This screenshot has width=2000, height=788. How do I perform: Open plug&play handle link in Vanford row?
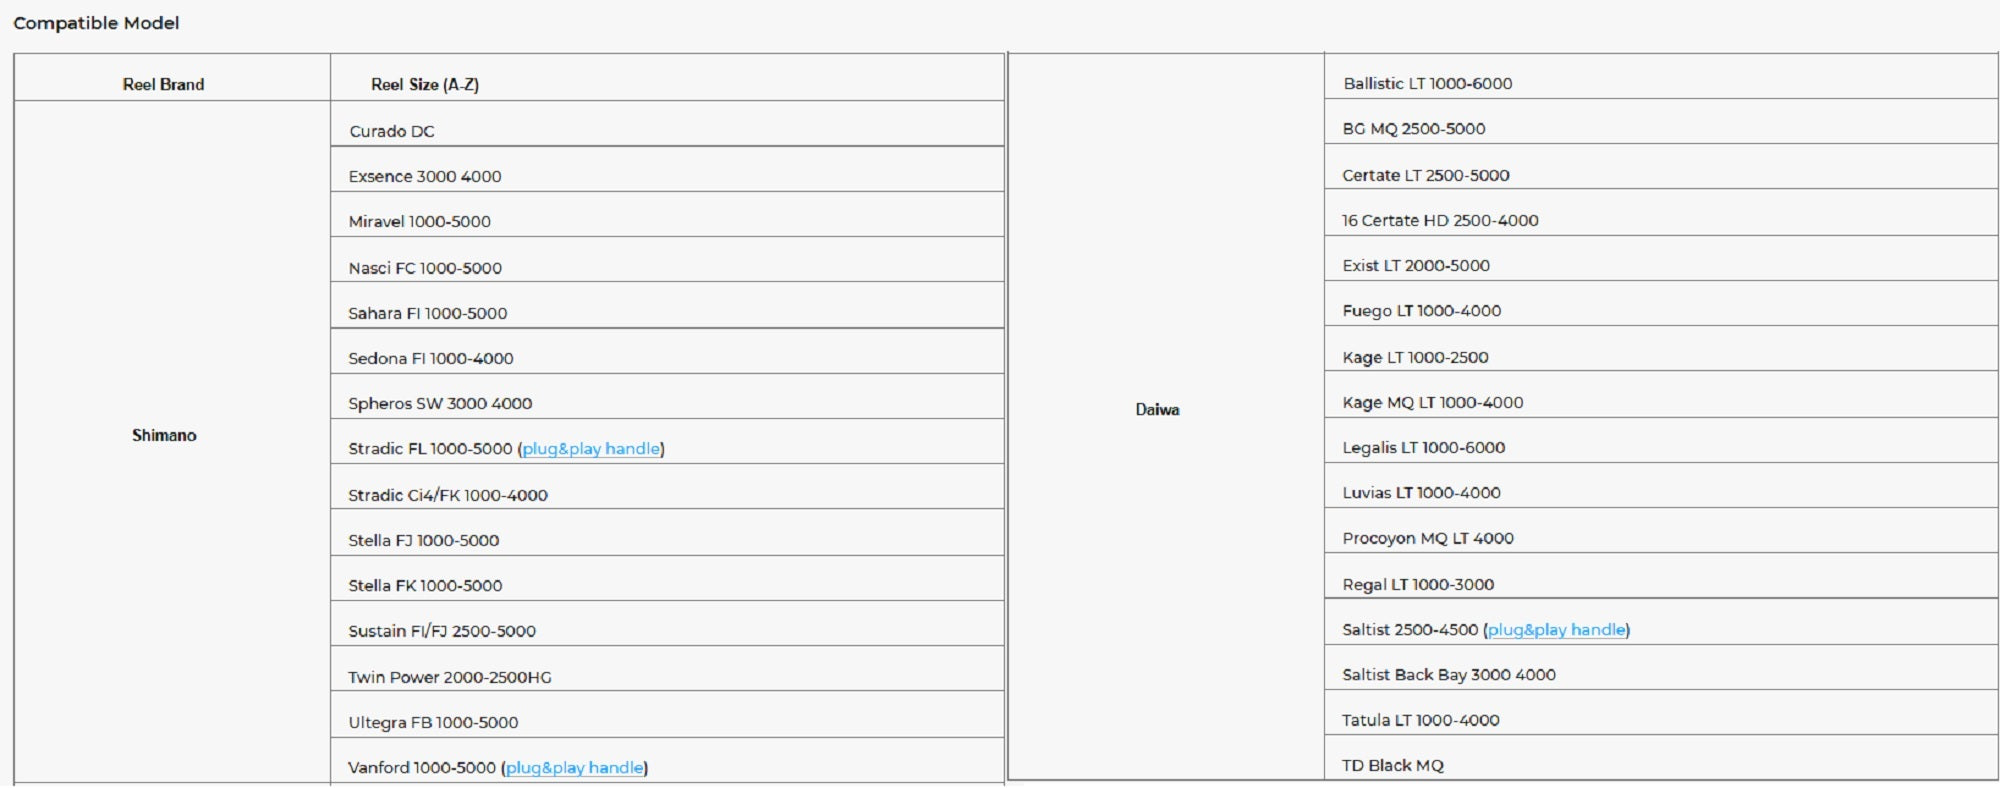click(575, 768)
